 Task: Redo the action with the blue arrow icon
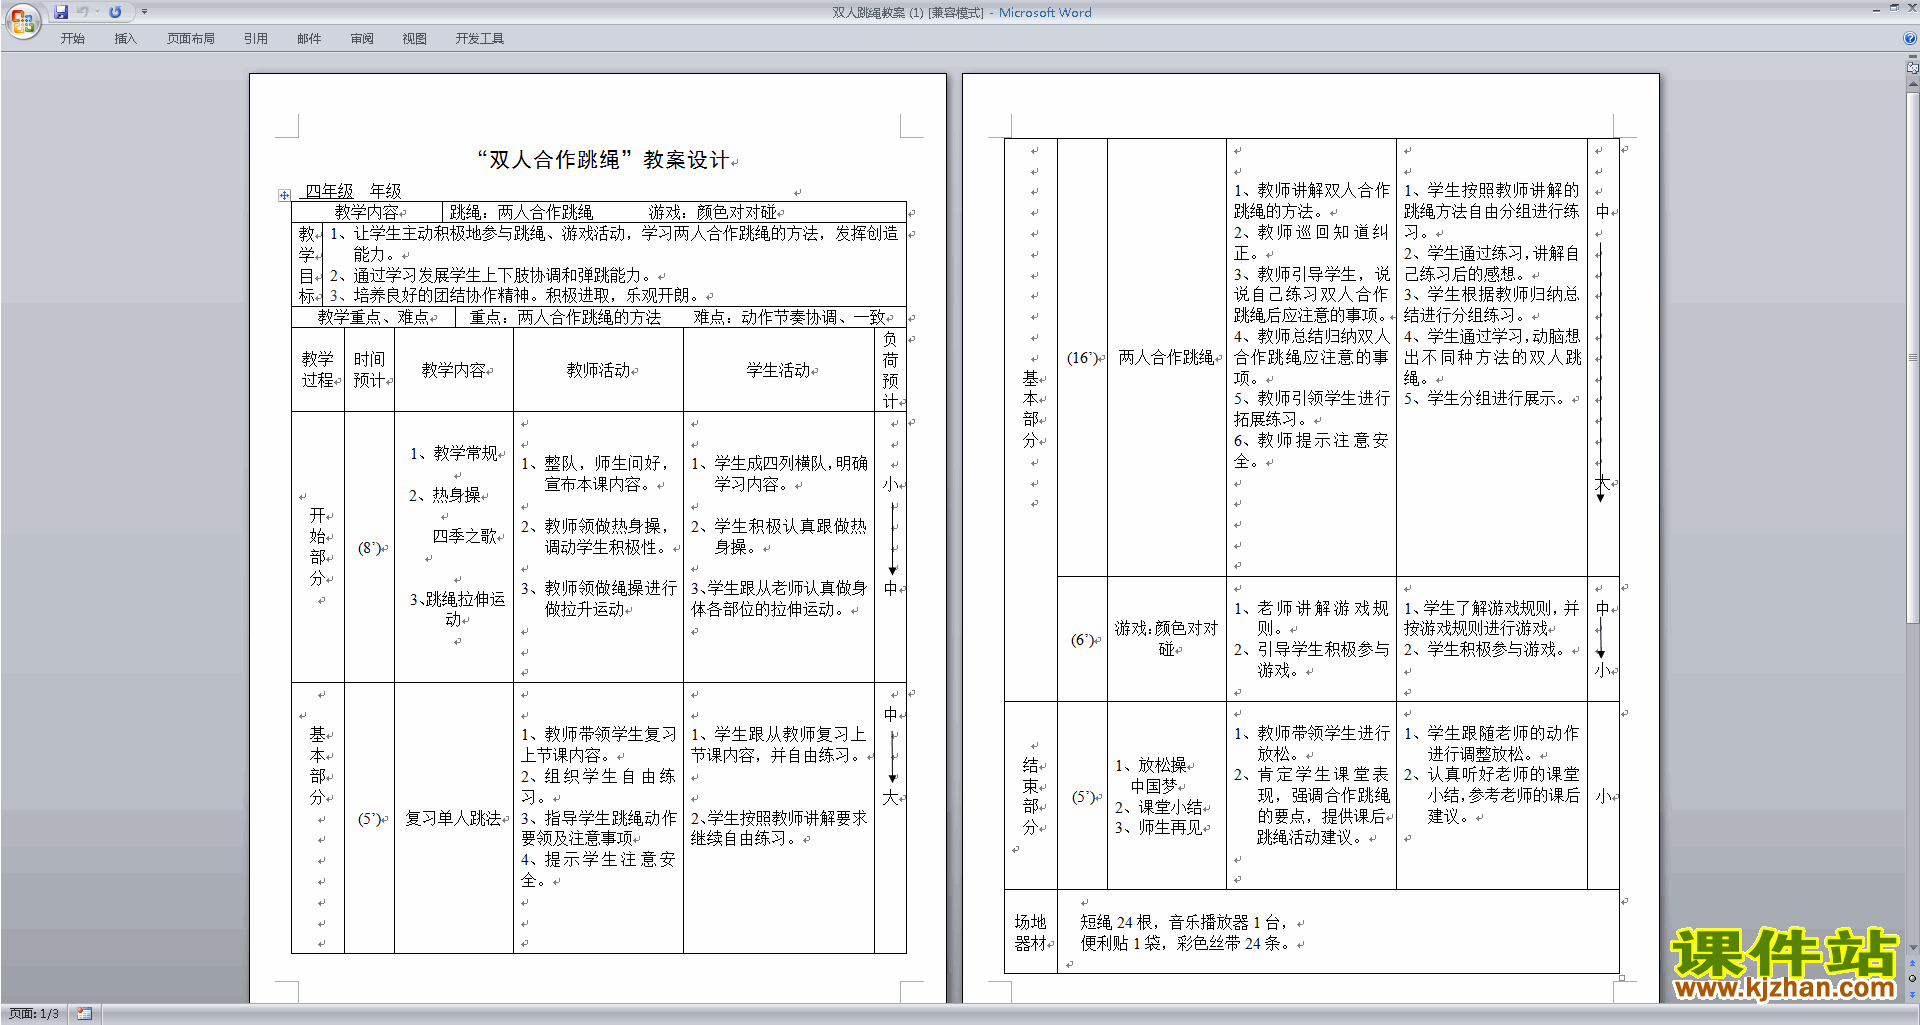click(x=115, y=12)
